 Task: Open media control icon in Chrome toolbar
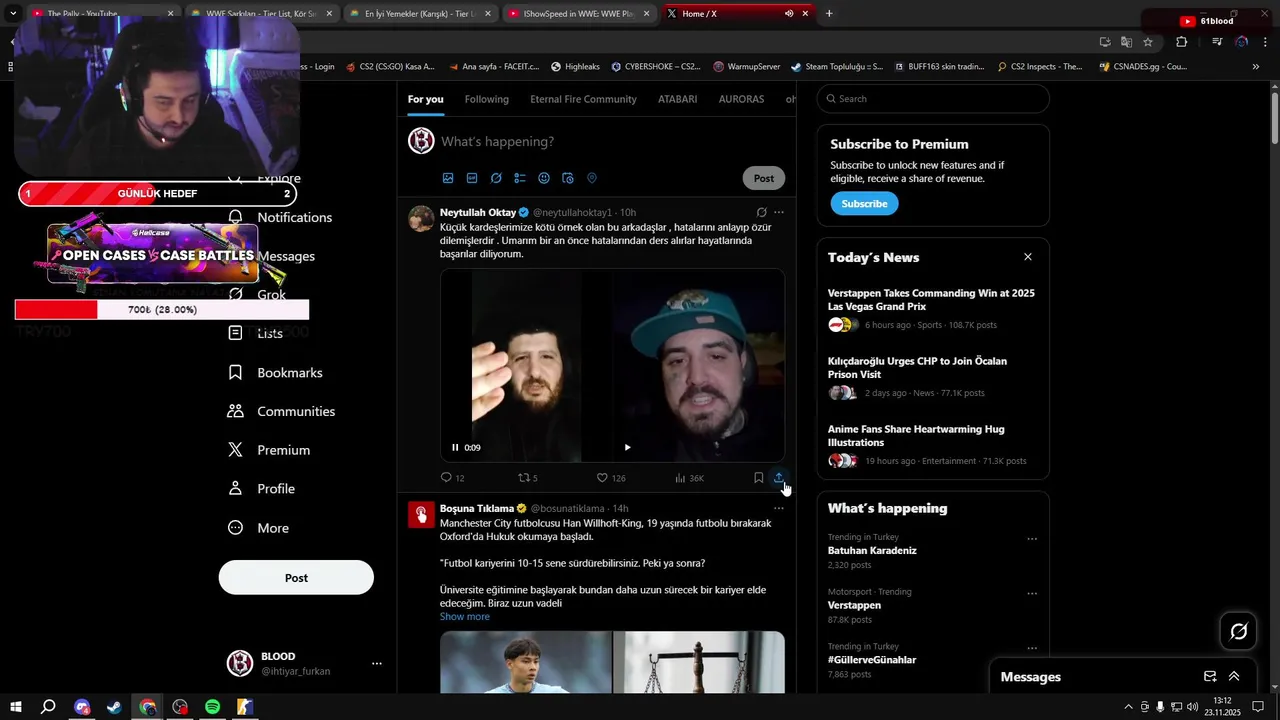[x=1217, y=42]
